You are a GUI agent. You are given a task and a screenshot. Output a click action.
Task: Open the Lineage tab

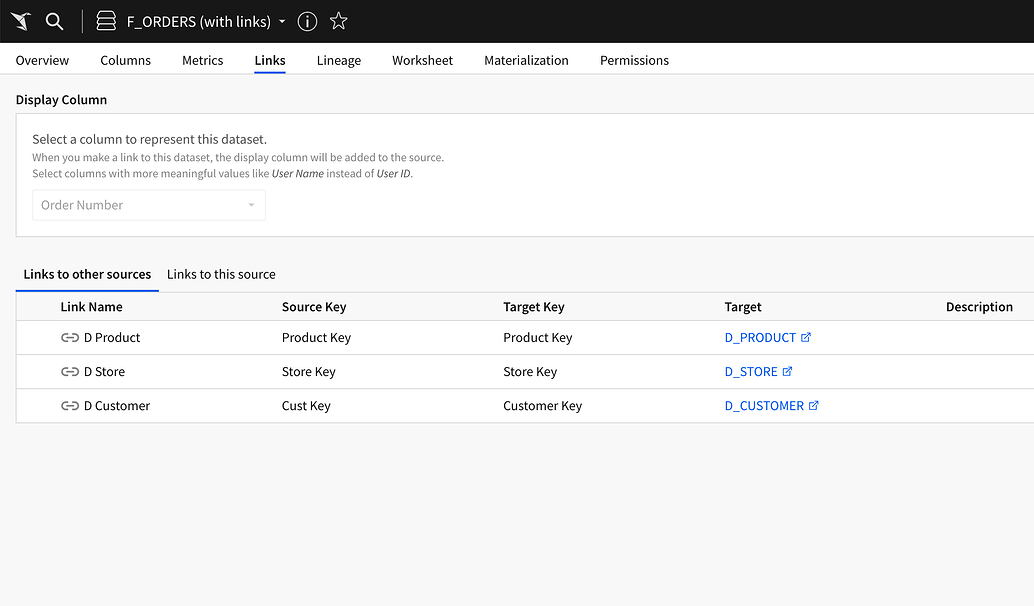[x=338, y=60]
